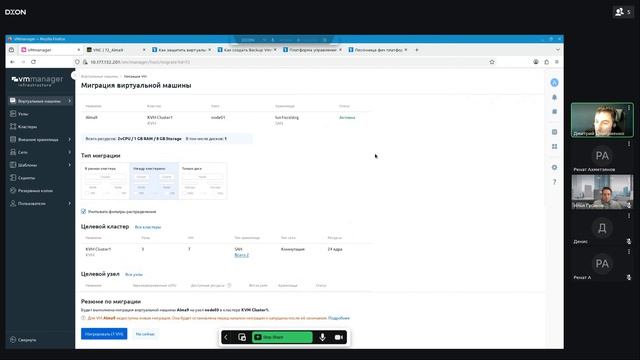Click the green Stop Share button

pos(282,337)
